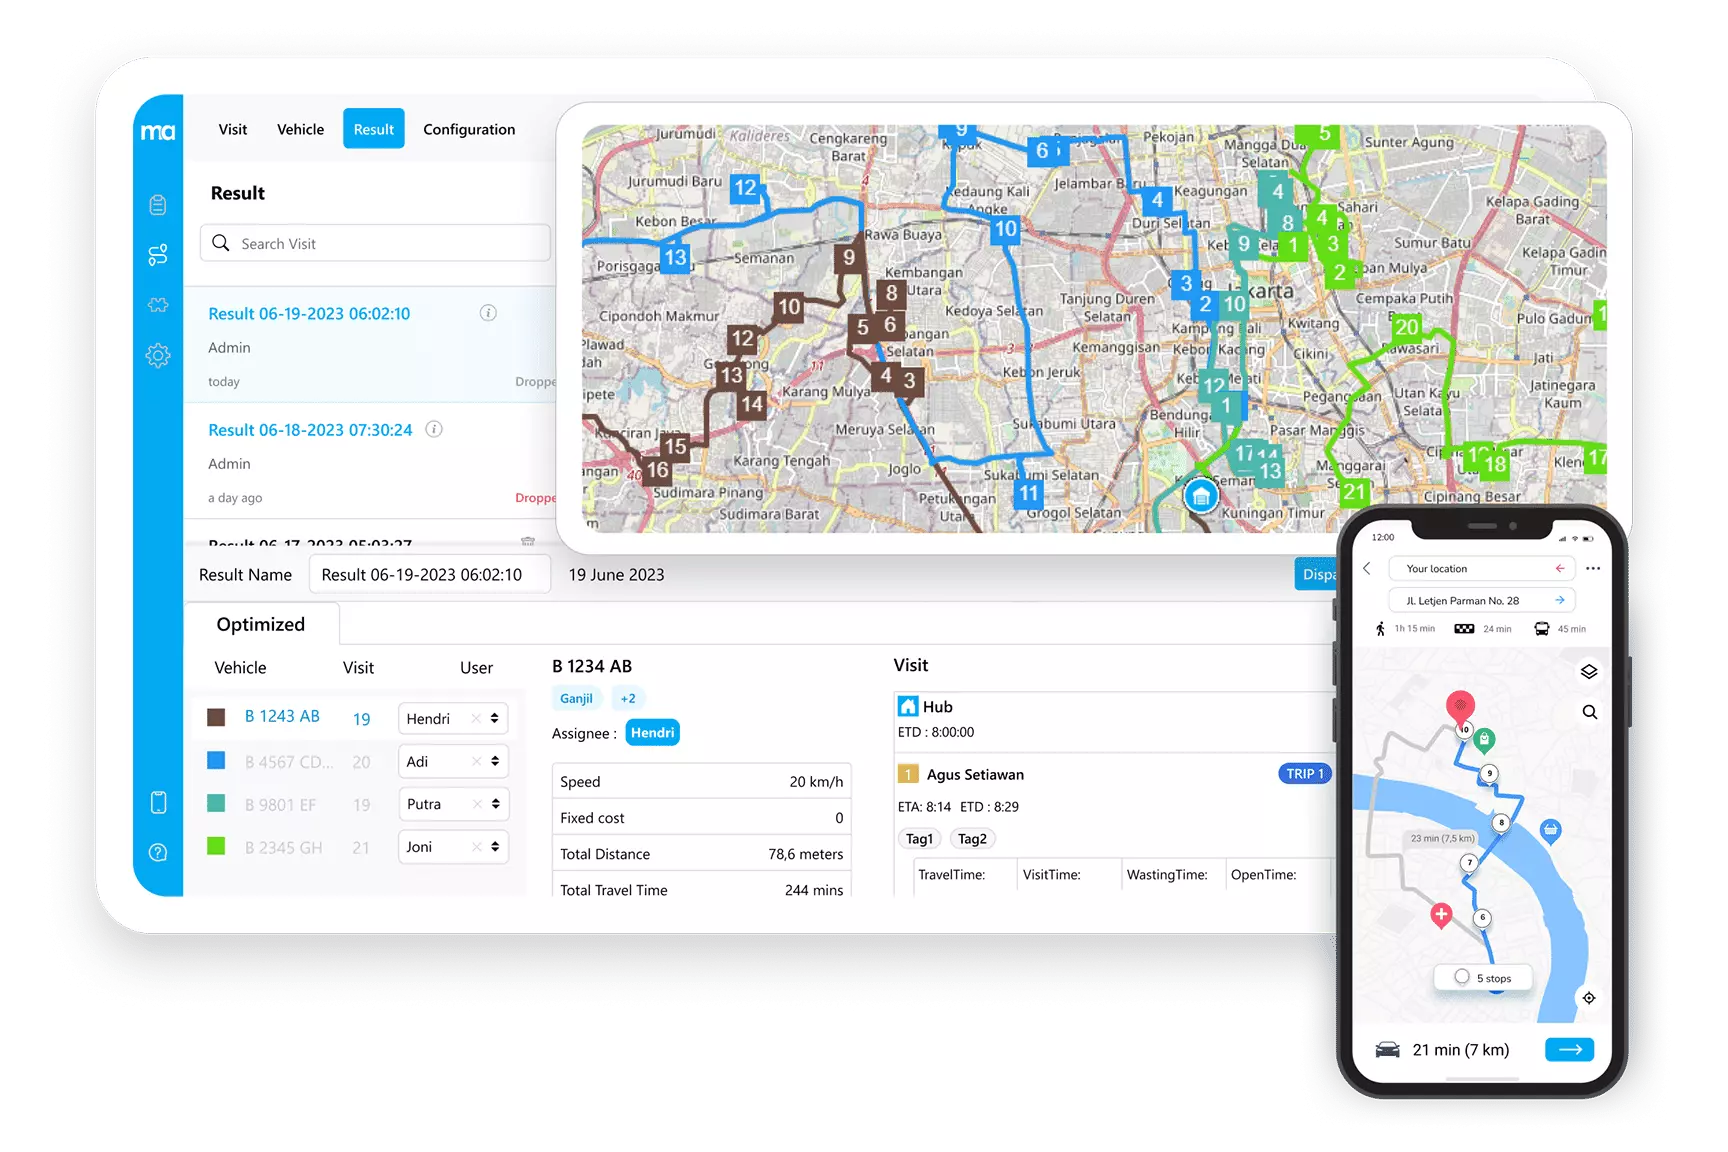Click the brown color swatch for B 1243 AB

(216, 717)
